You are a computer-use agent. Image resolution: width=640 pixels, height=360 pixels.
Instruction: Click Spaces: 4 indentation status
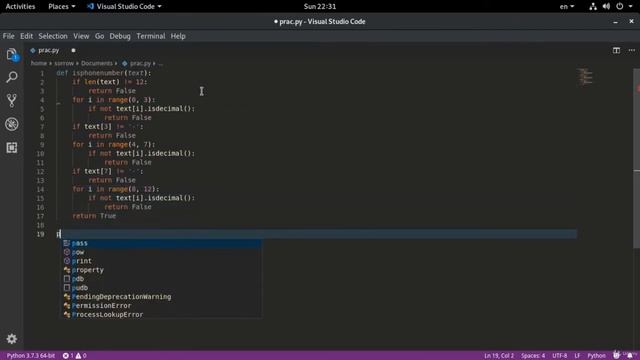tap(533, 356)
